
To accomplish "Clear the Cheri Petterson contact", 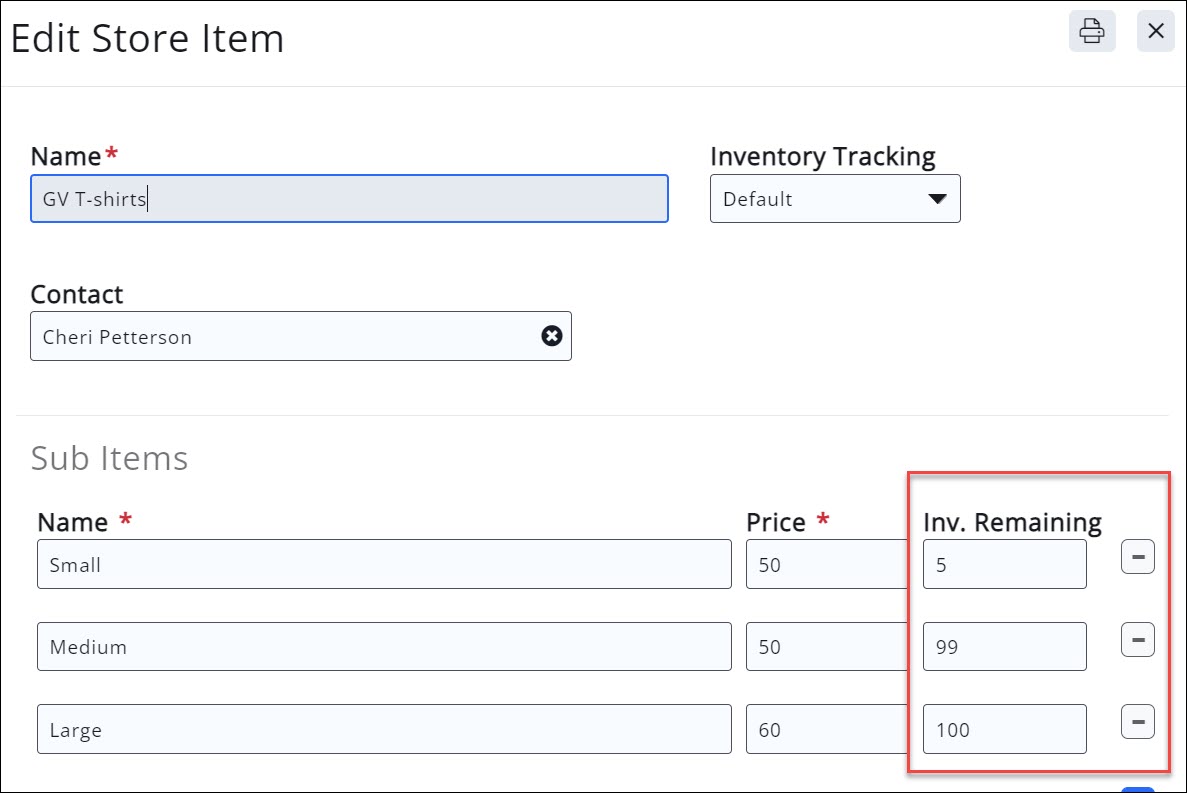I will [551, 336].
